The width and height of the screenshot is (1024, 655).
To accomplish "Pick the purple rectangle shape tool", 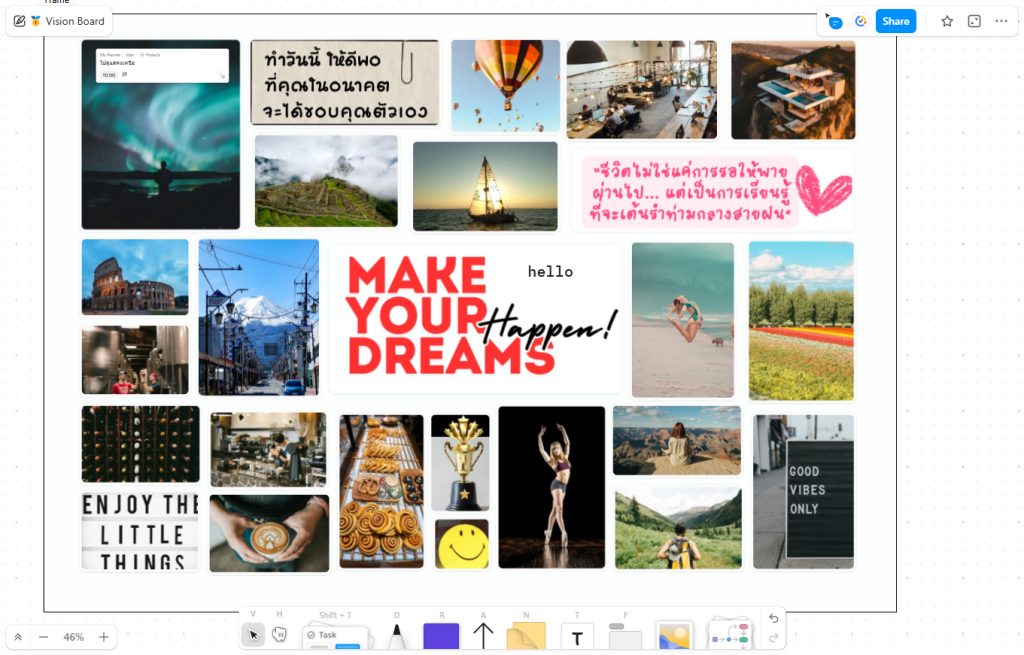I will (441, 637).
